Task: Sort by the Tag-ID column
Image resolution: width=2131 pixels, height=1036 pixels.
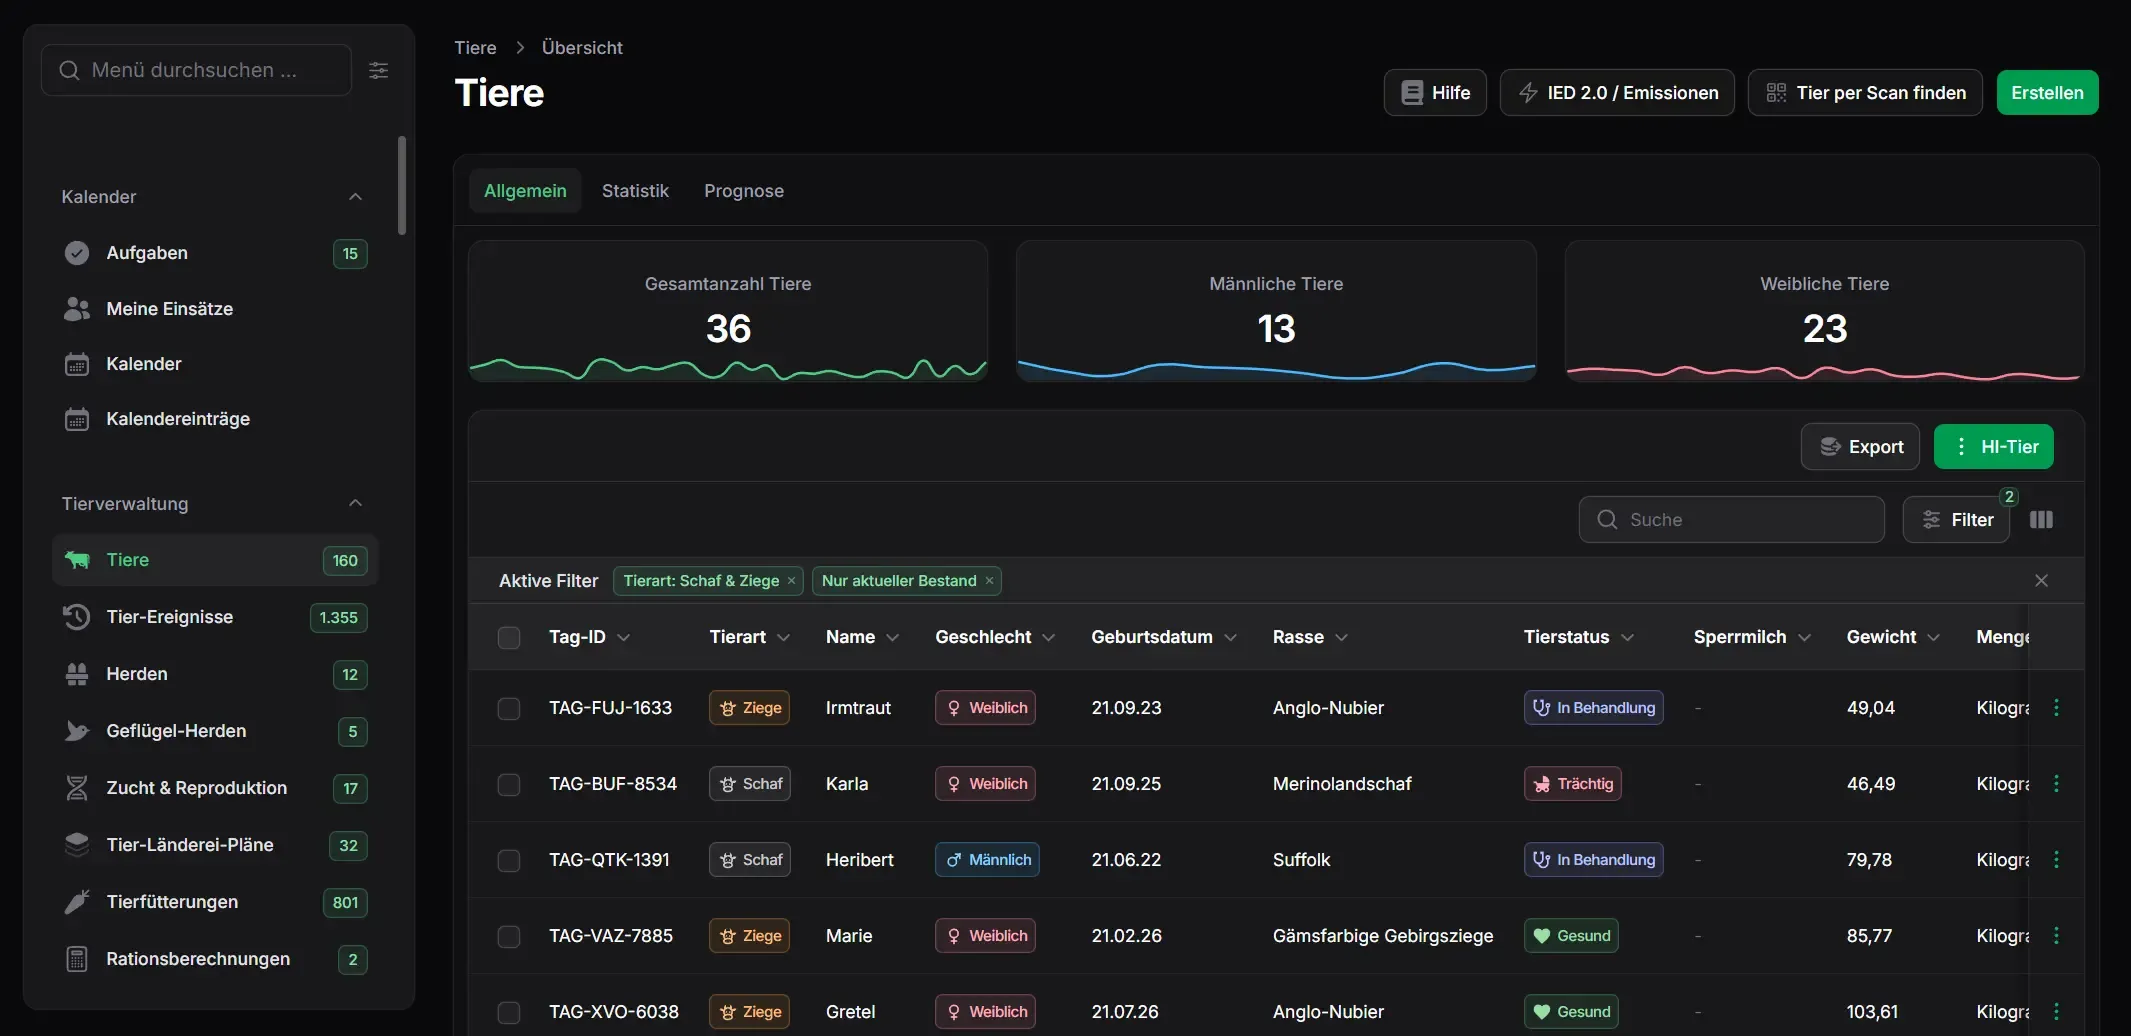Action: tap(589, 637)
